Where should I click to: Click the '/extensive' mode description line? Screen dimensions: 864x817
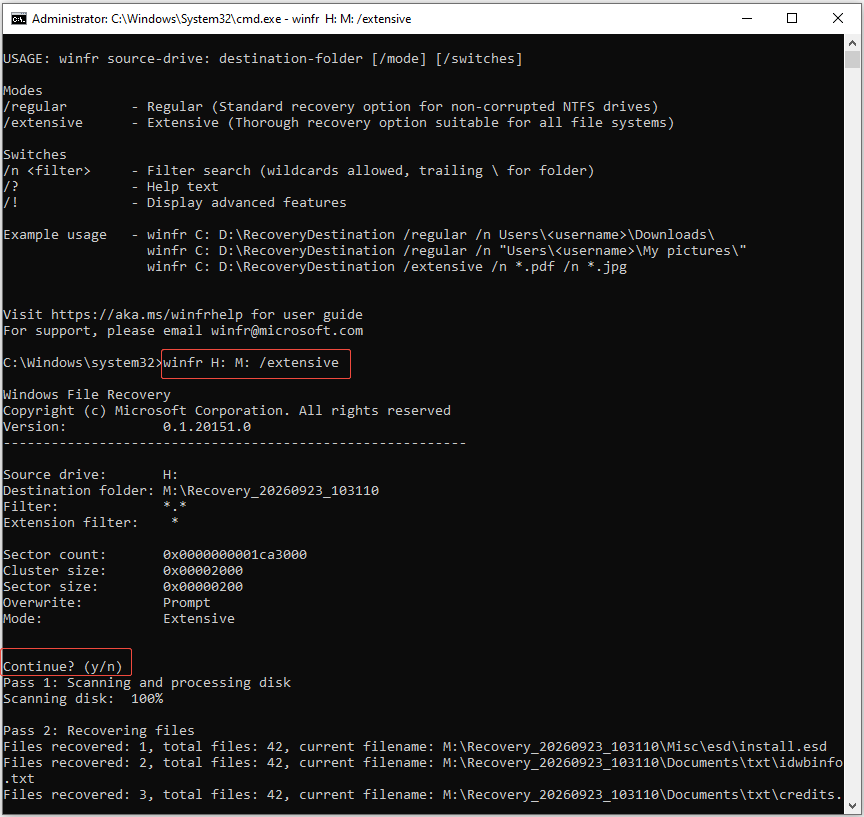point(339,122)
